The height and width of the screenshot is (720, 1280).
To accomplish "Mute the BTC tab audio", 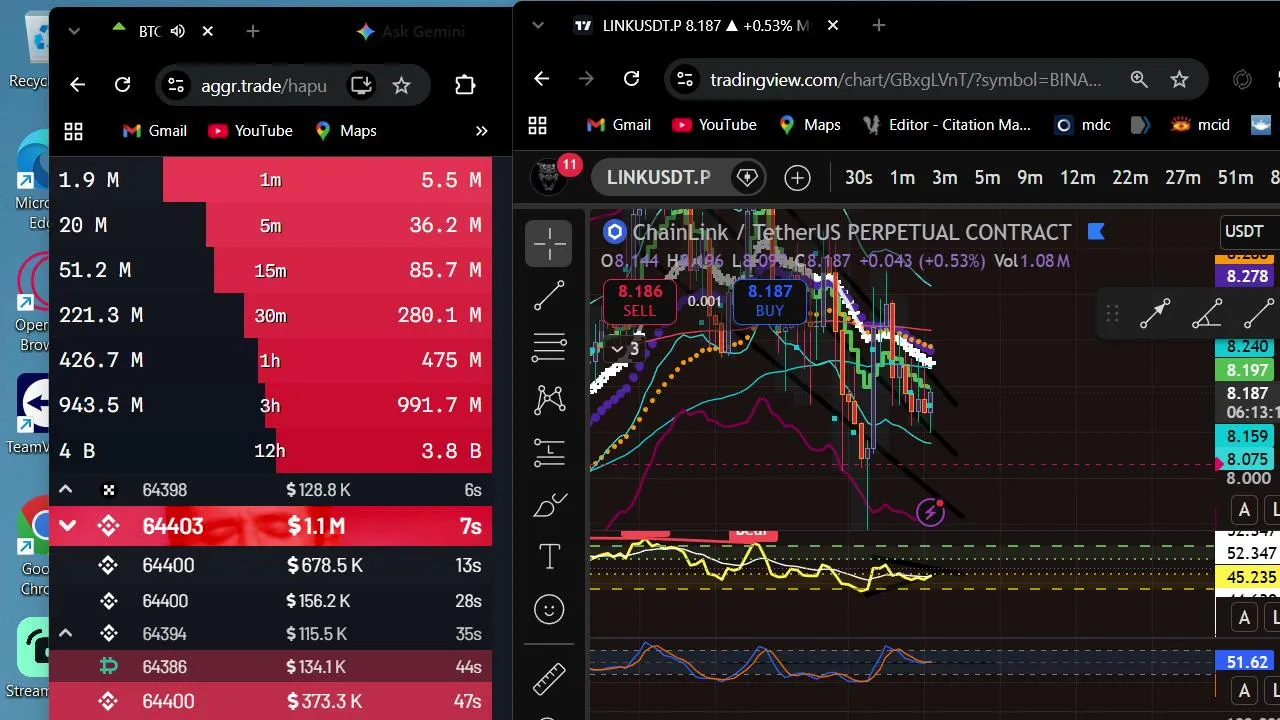I will [x=178, y=32].
